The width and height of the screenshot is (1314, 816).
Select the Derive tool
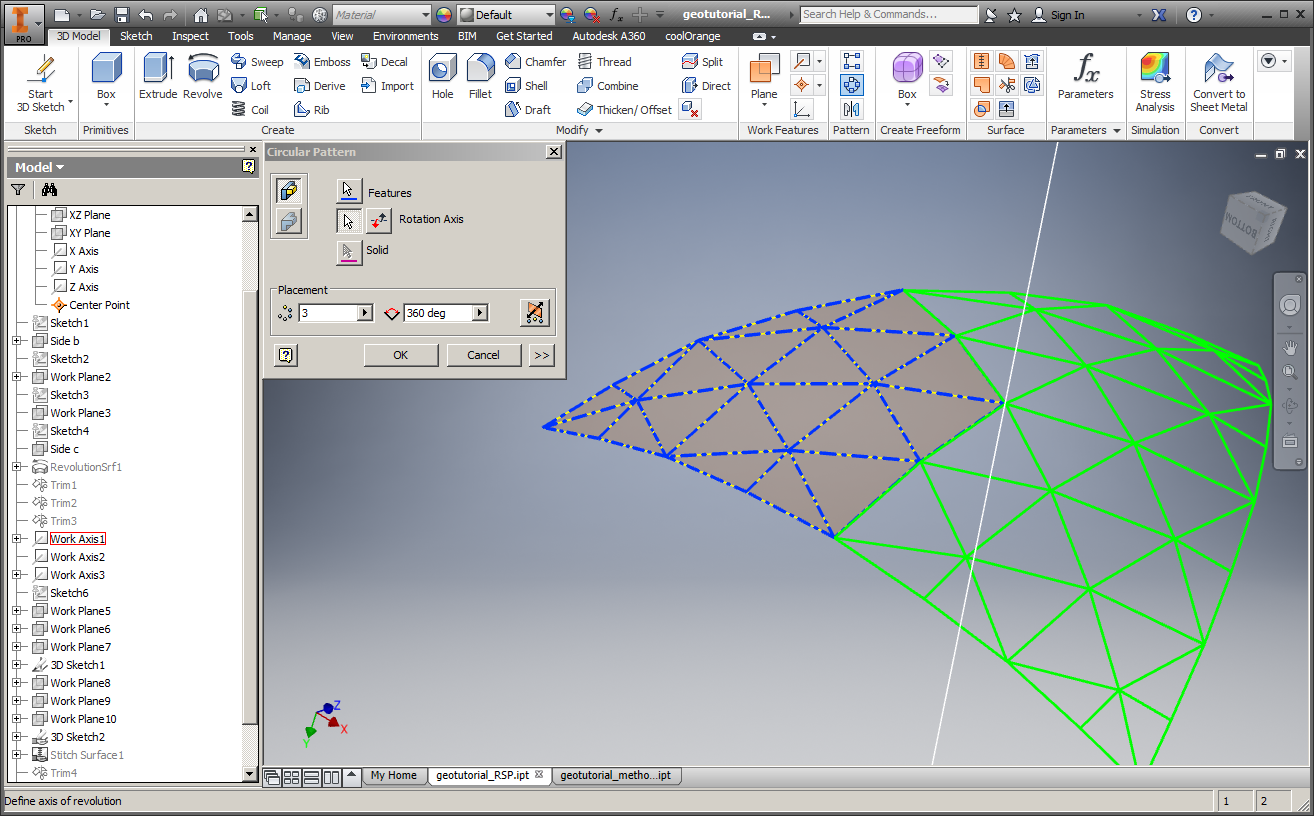tap(320, 86)
